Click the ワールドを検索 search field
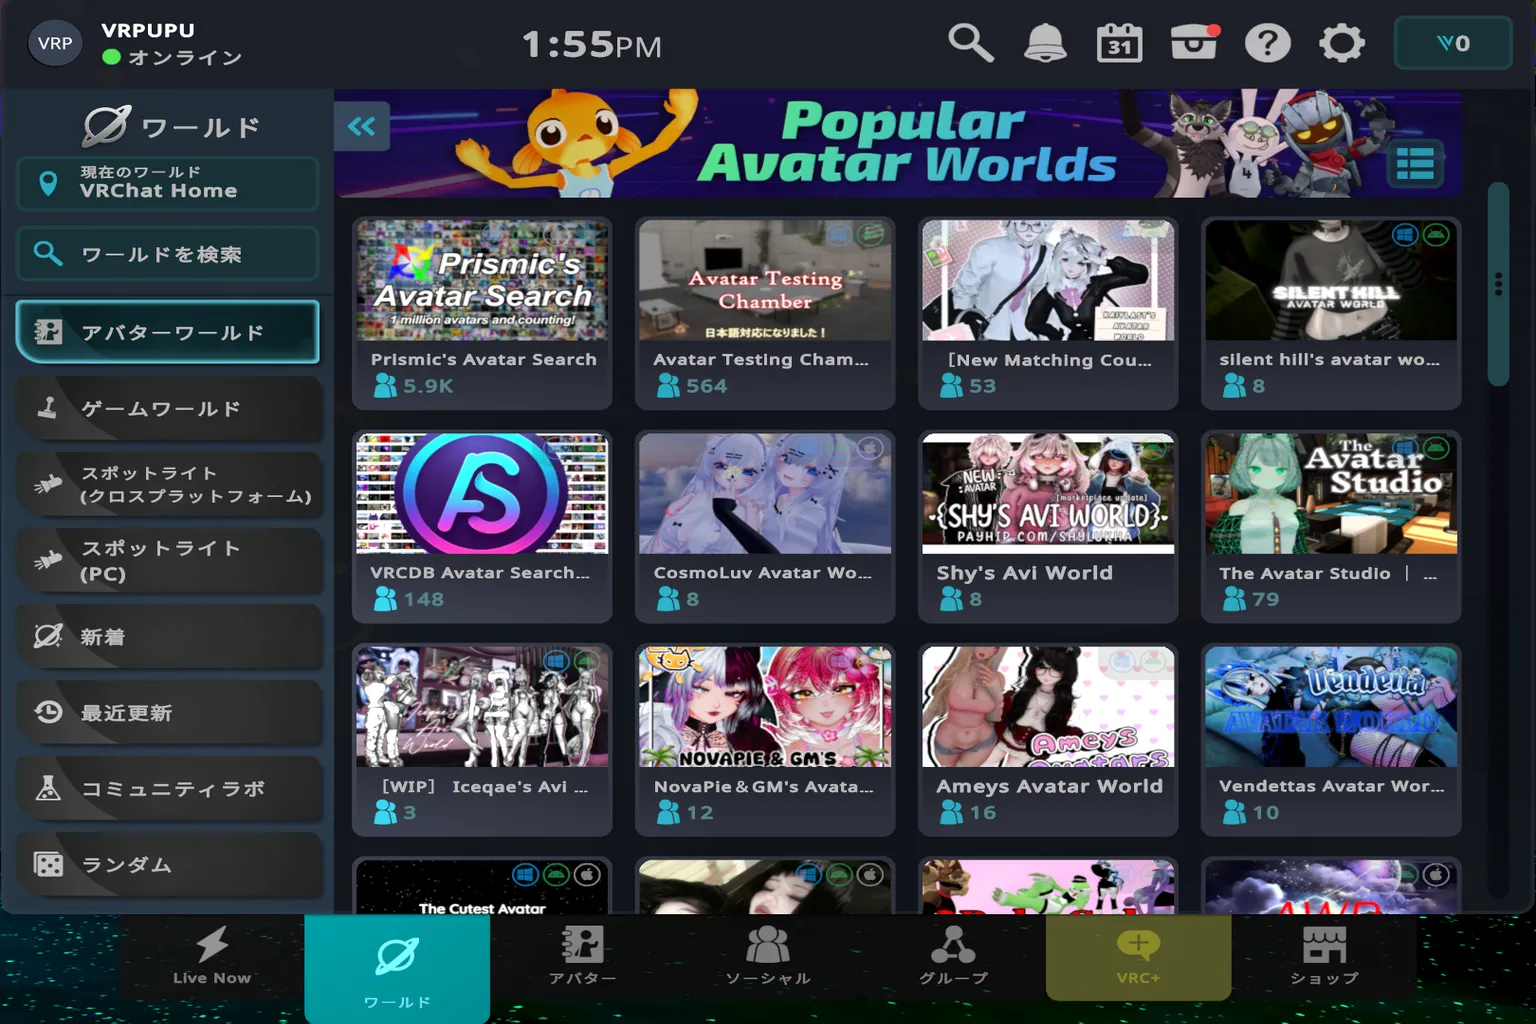The width and height of the screenshot is (1536, 1024). click(x=167, y=254)
